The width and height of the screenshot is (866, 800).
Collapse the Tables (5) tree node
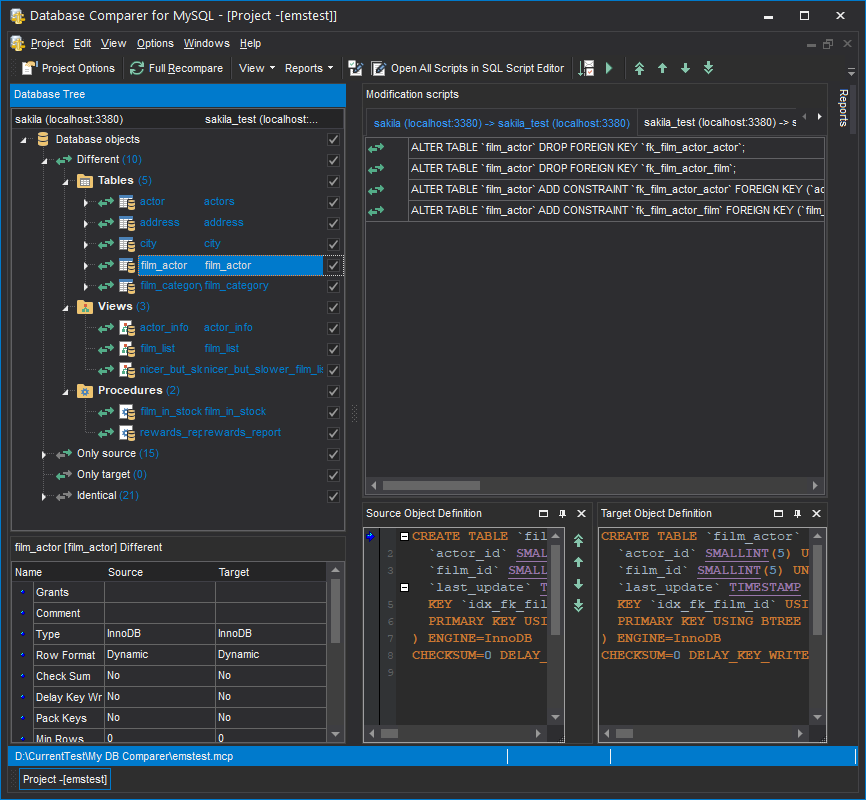64,181
